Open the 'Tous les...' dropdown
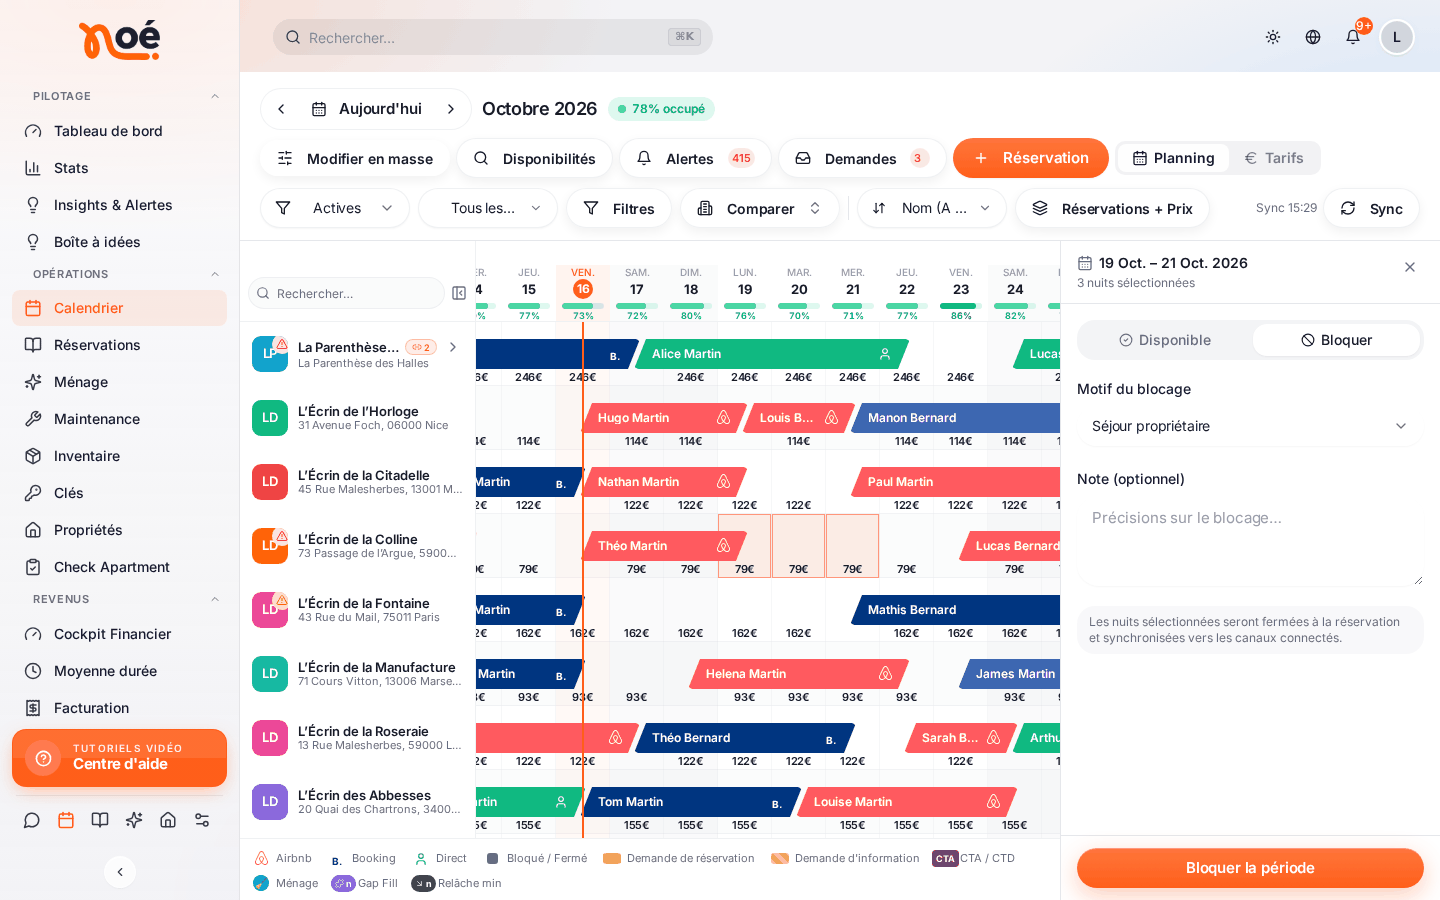 488,208
